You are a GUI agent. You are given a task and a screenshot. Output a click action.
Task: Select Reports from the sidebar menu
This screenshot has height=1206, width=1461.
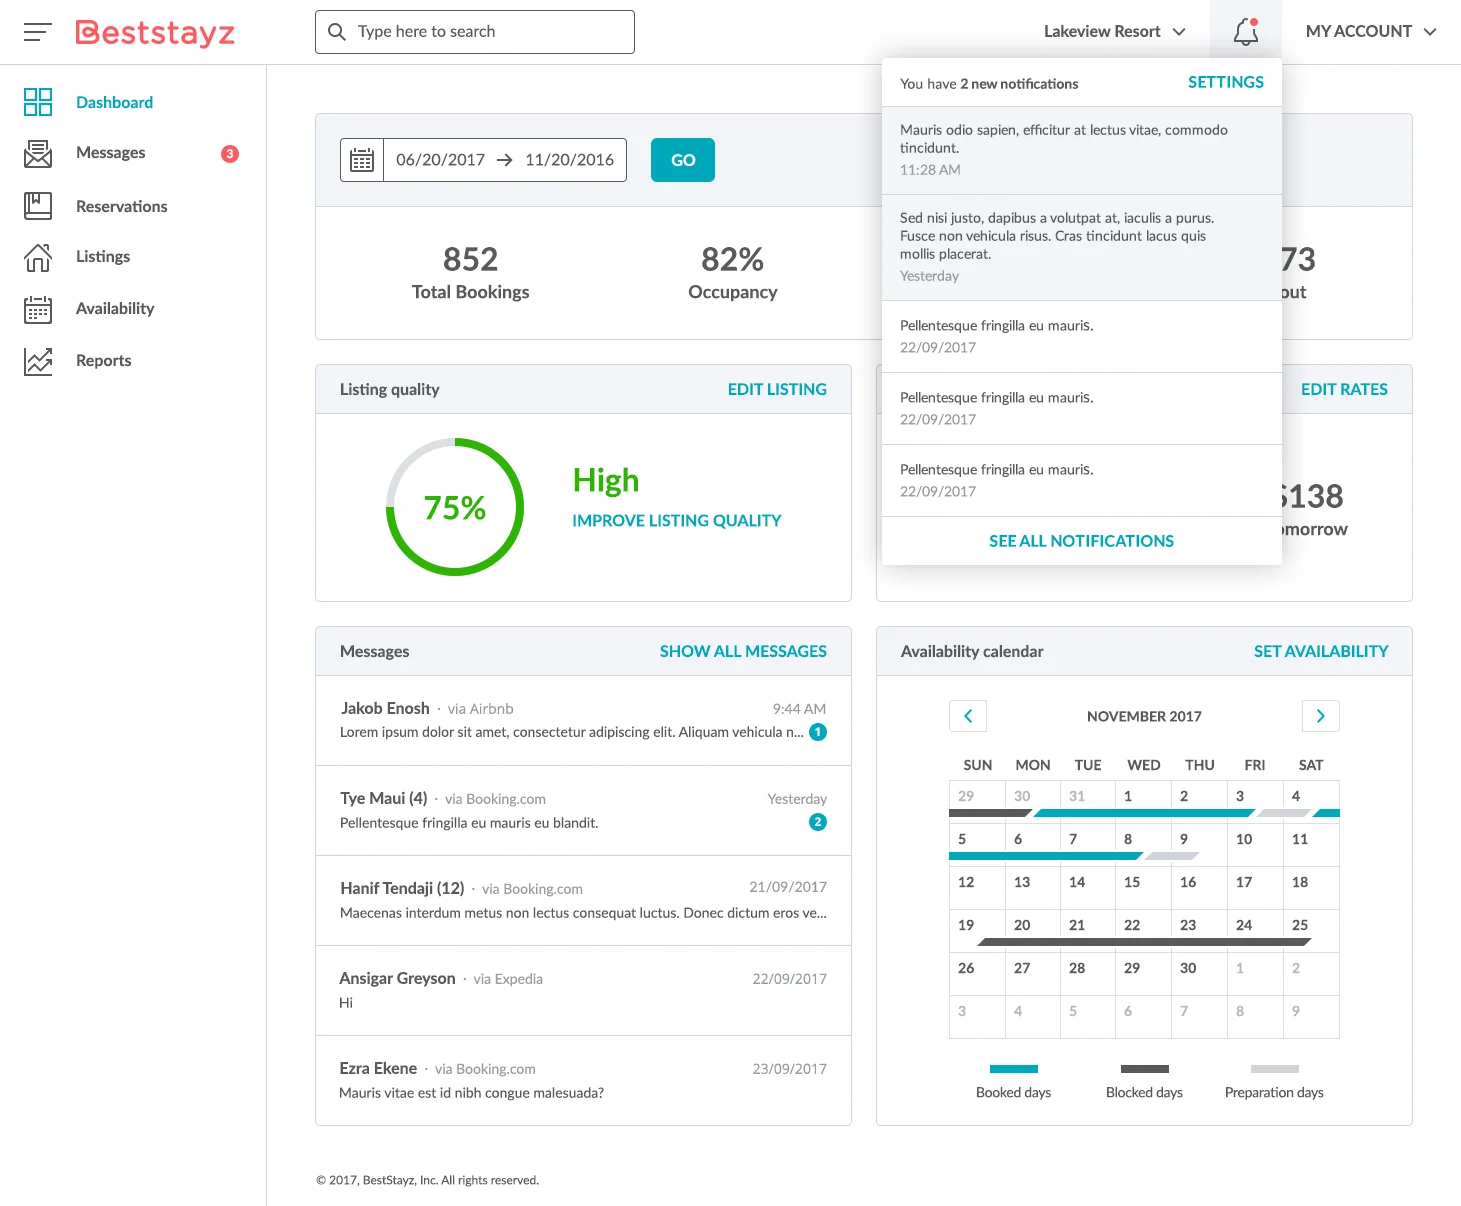103,361
